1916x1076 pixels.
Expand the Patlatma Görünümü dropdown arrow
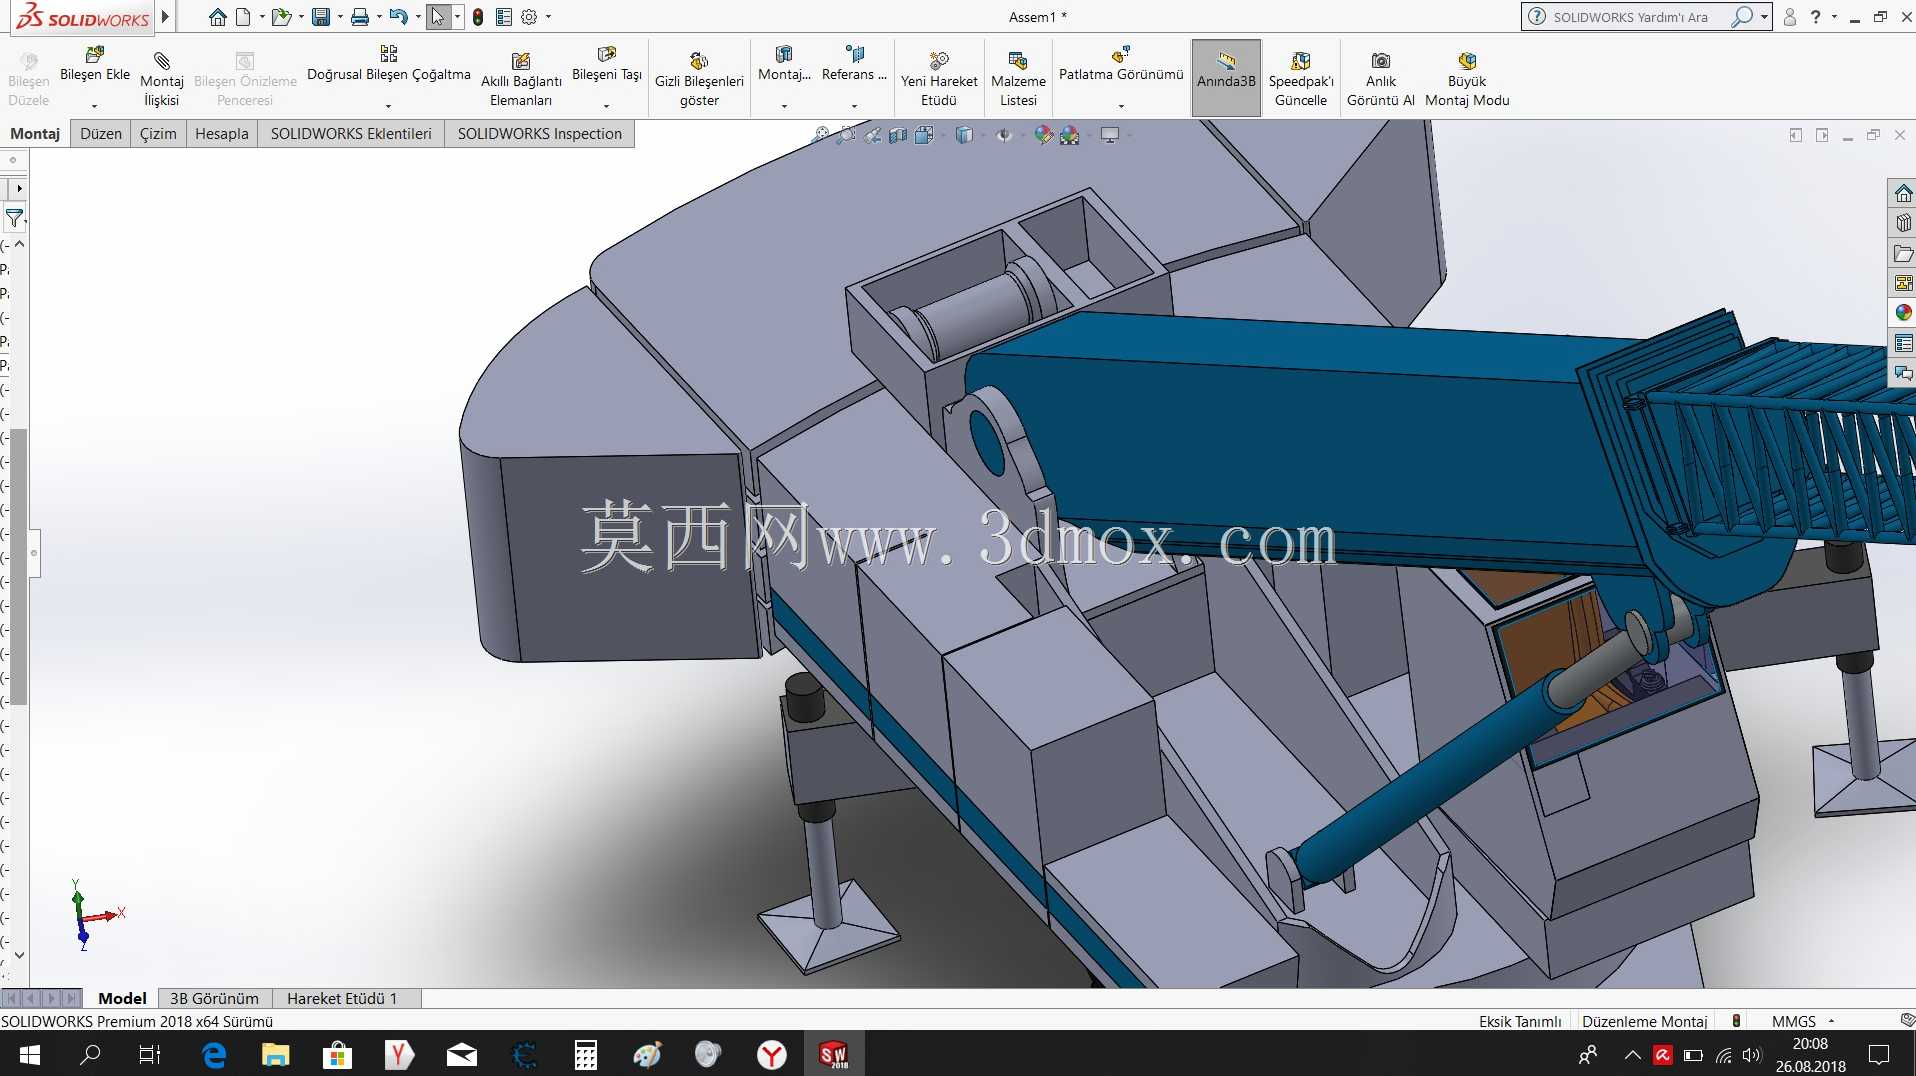[1121, 105]
